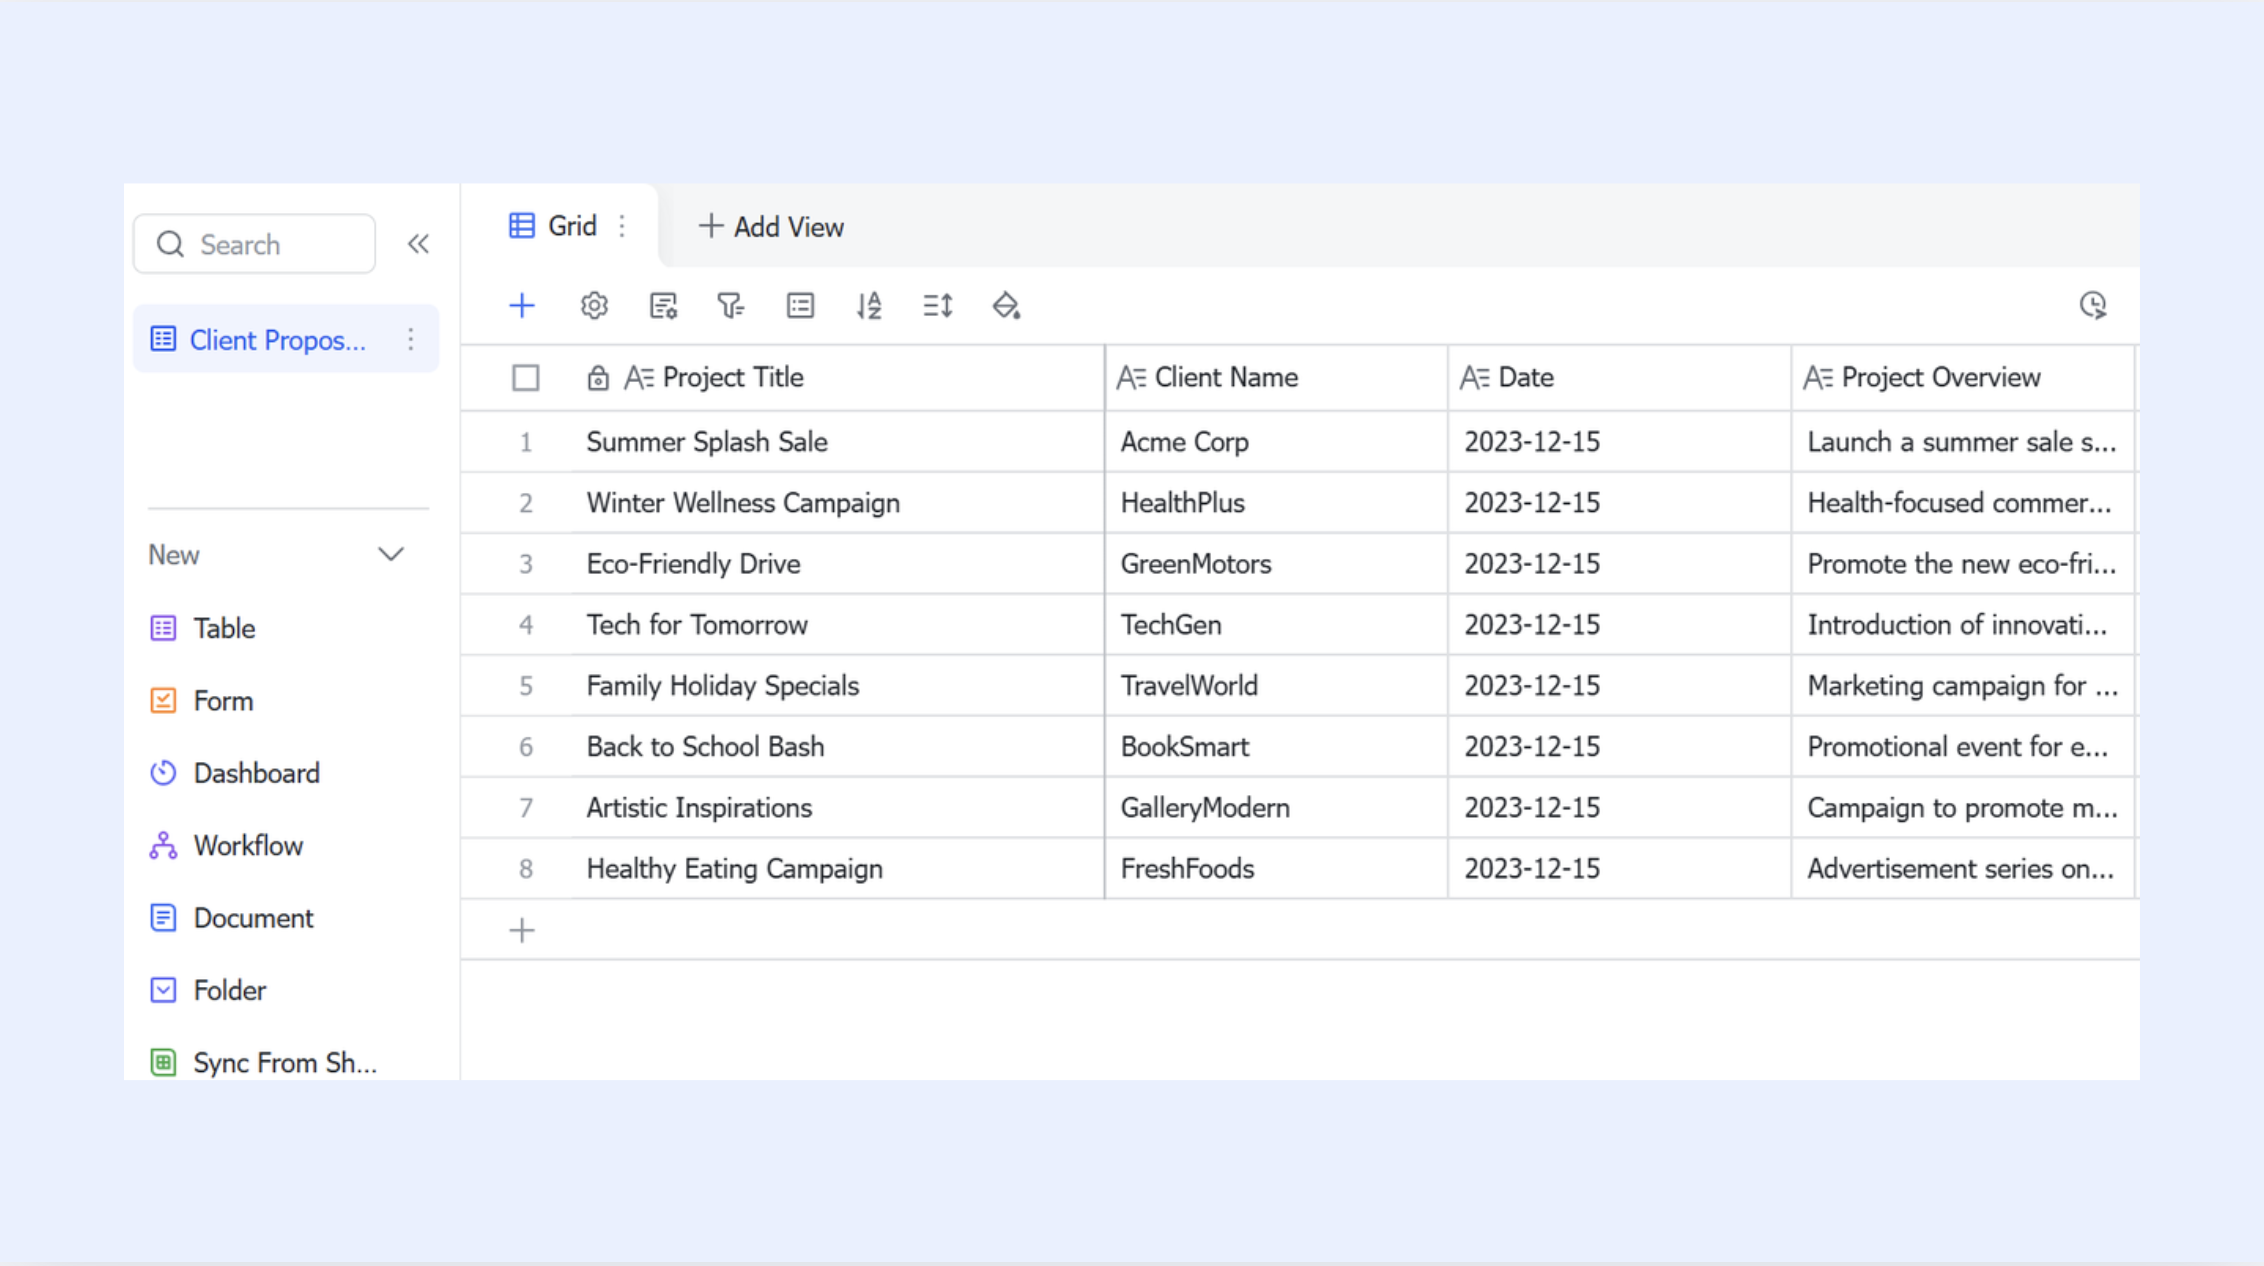Select the Tech for Tomorrow cell

838,625
